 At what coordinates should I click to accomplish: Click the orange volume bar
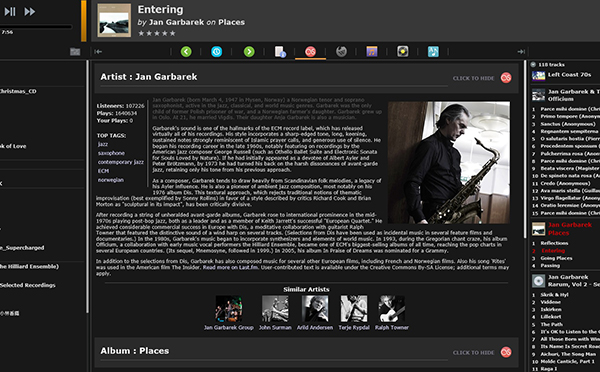click(83, 21)
